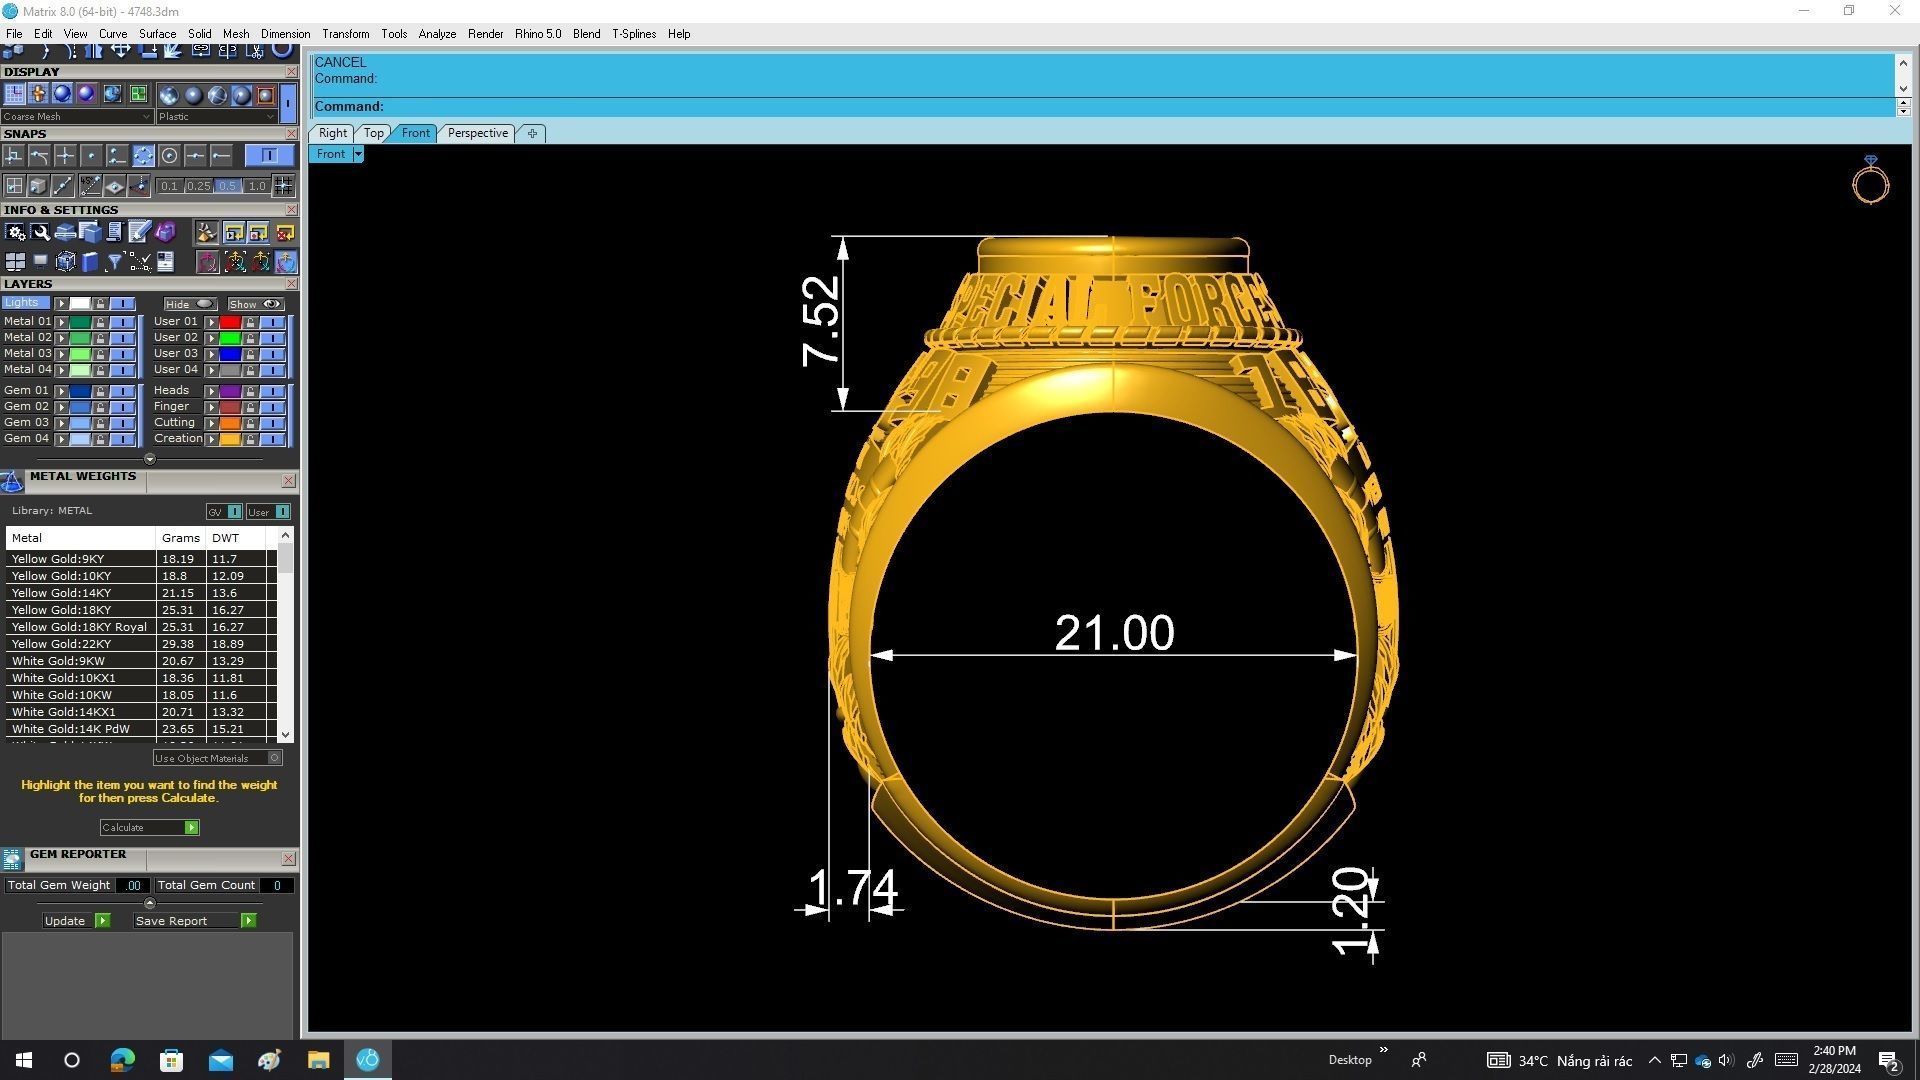Click the Metal 03 green color swatch
1920x1080 pixels.
(x=80, y=354)
